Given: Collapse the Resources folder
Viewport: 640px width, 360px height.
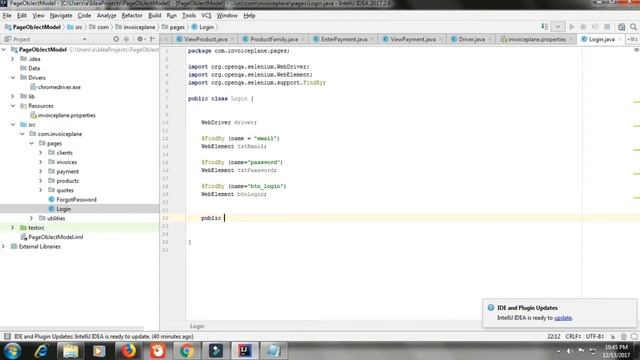Looking at the screenshot, I should click(x=13, y=106).
